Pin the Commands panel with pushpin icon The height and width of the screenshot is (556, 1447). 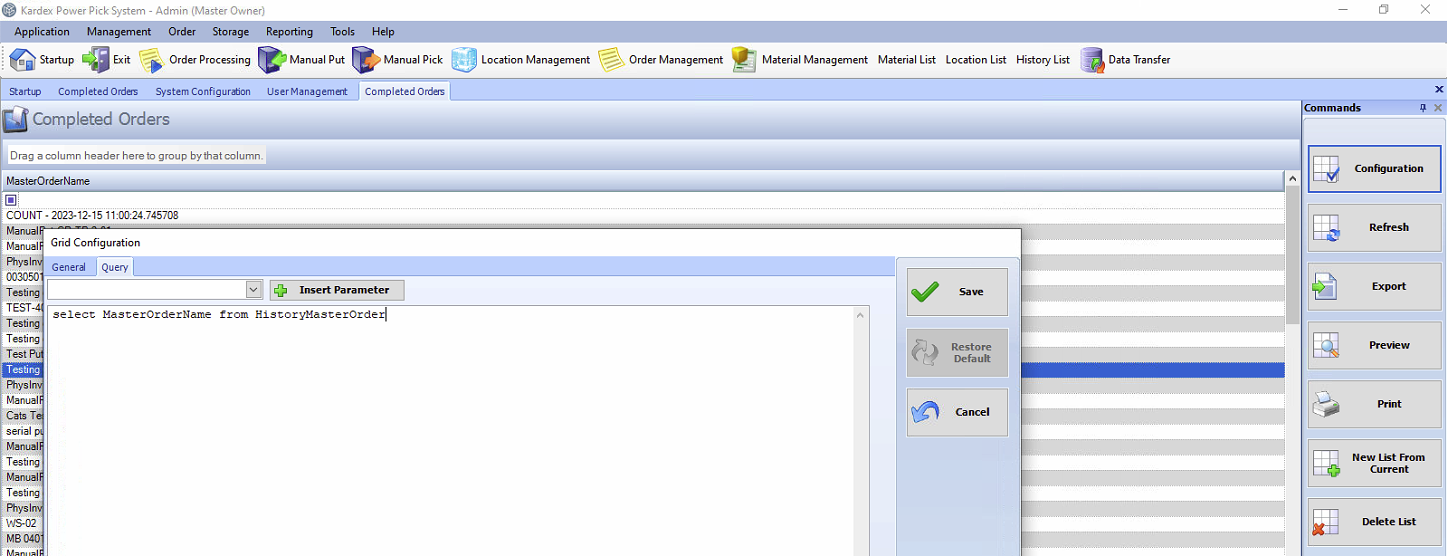(x=1422, y=108)
